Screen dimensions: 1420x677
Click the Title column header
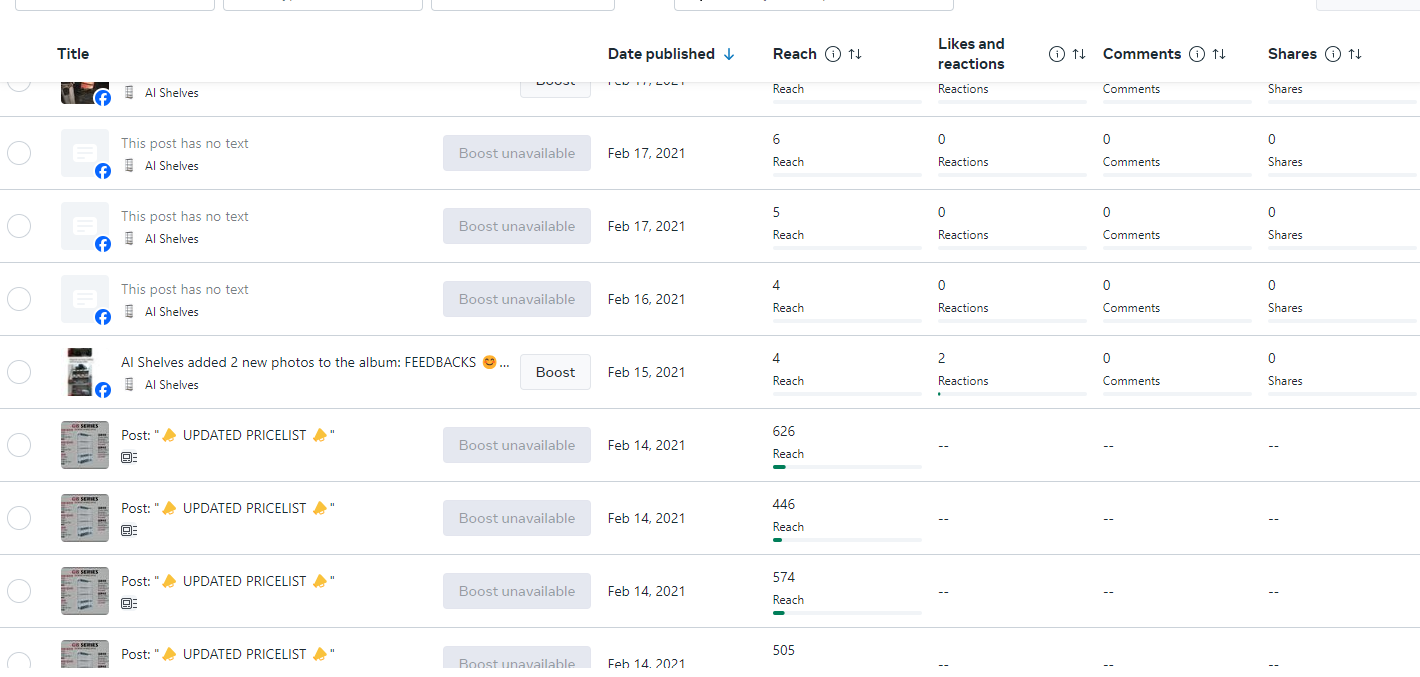(x=73, y=54)
